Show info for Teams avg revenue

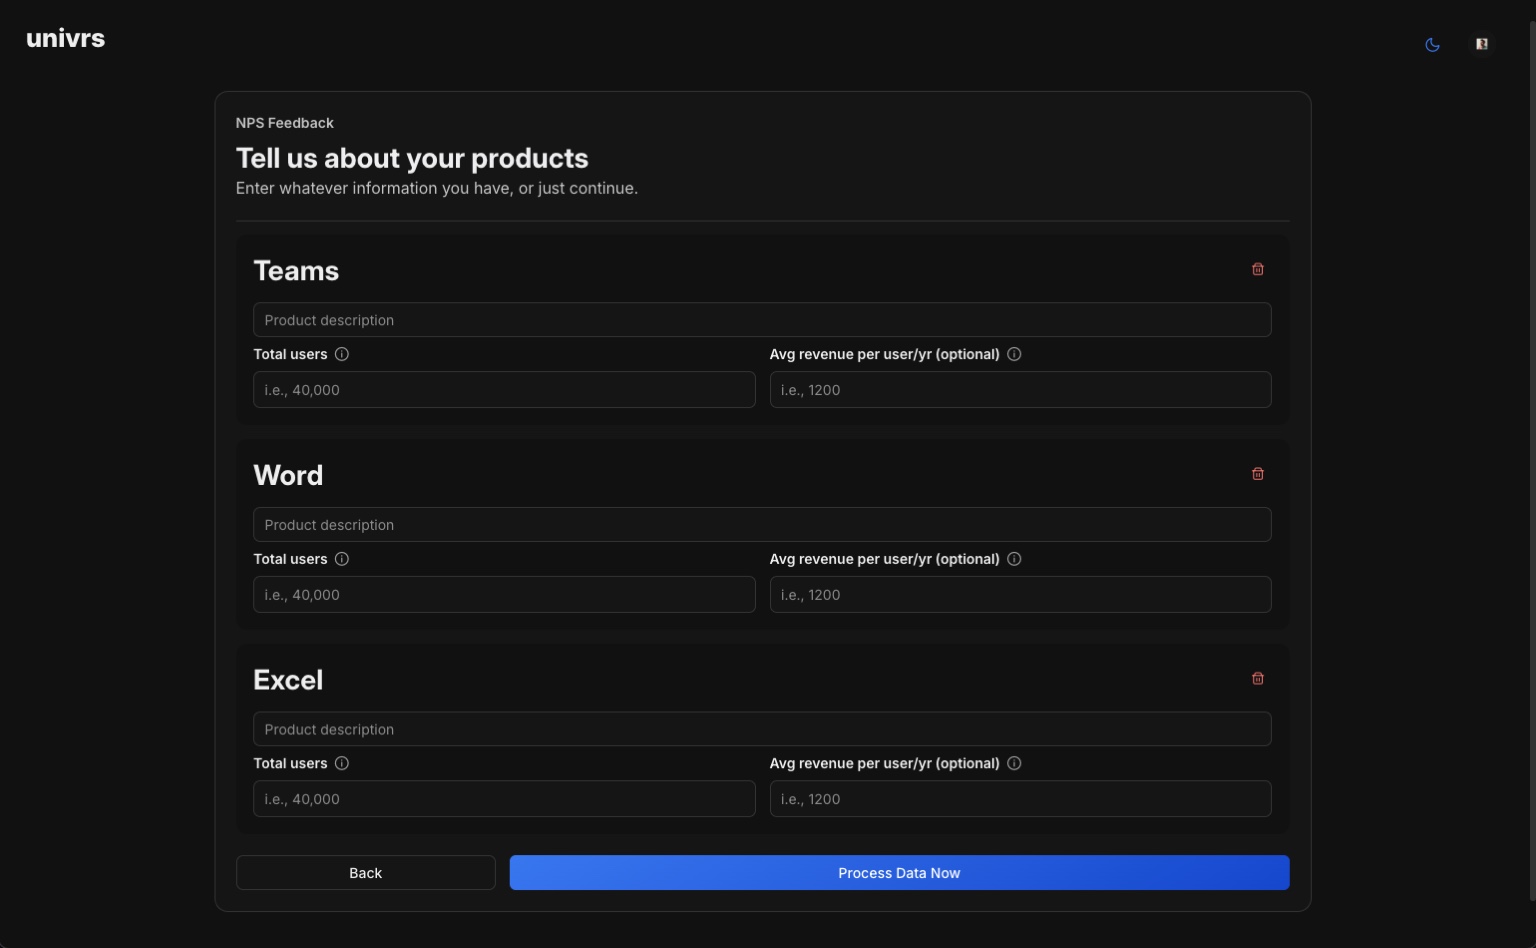[1014, 354]
